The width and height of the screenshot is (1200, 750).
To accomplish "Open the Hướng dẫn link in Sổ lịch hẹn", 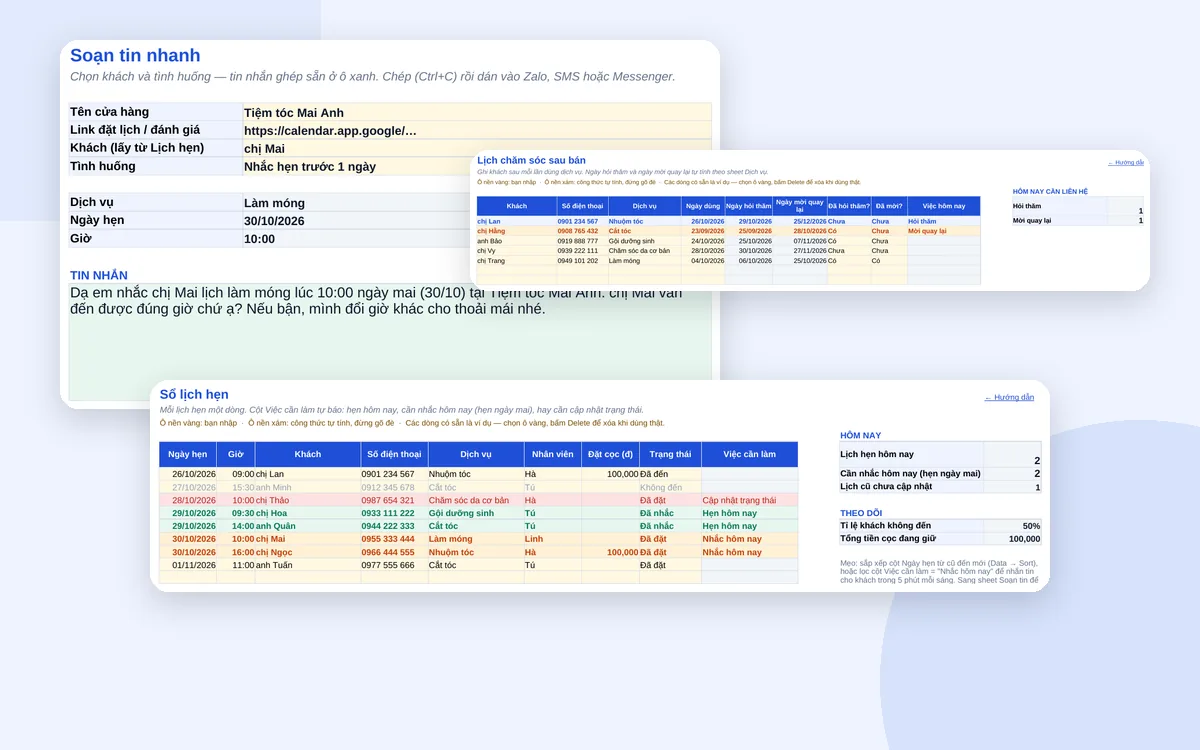I will [1009, 398].
